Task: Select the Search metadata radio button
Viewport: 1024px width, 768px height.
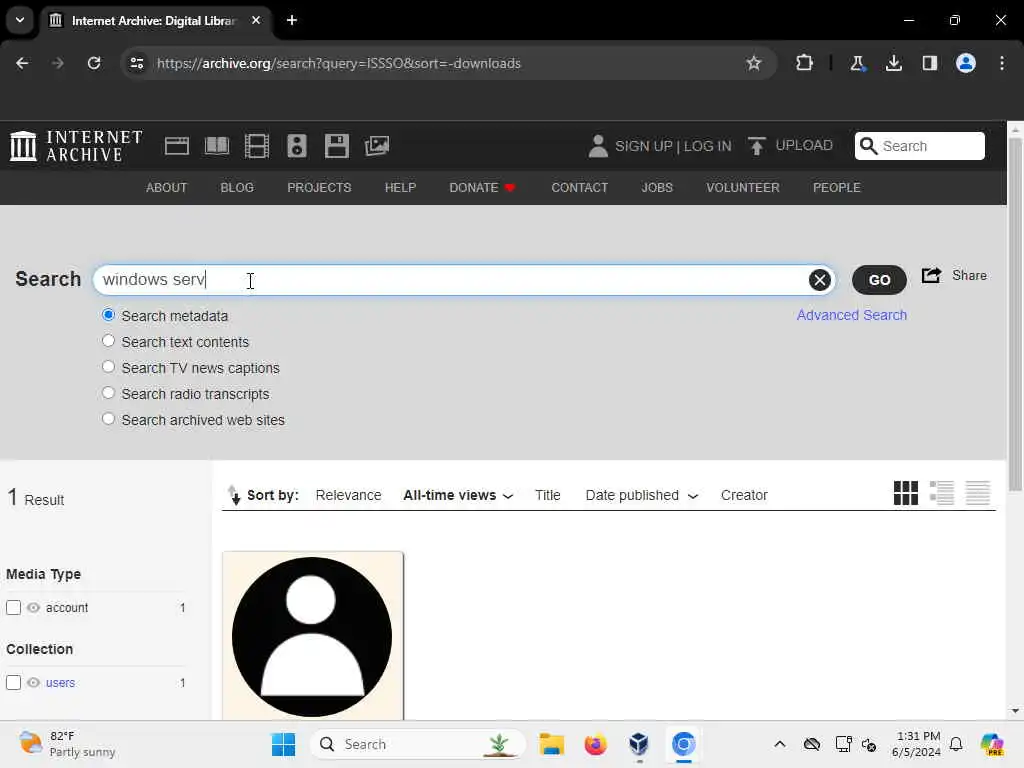Action: [108, 315]
